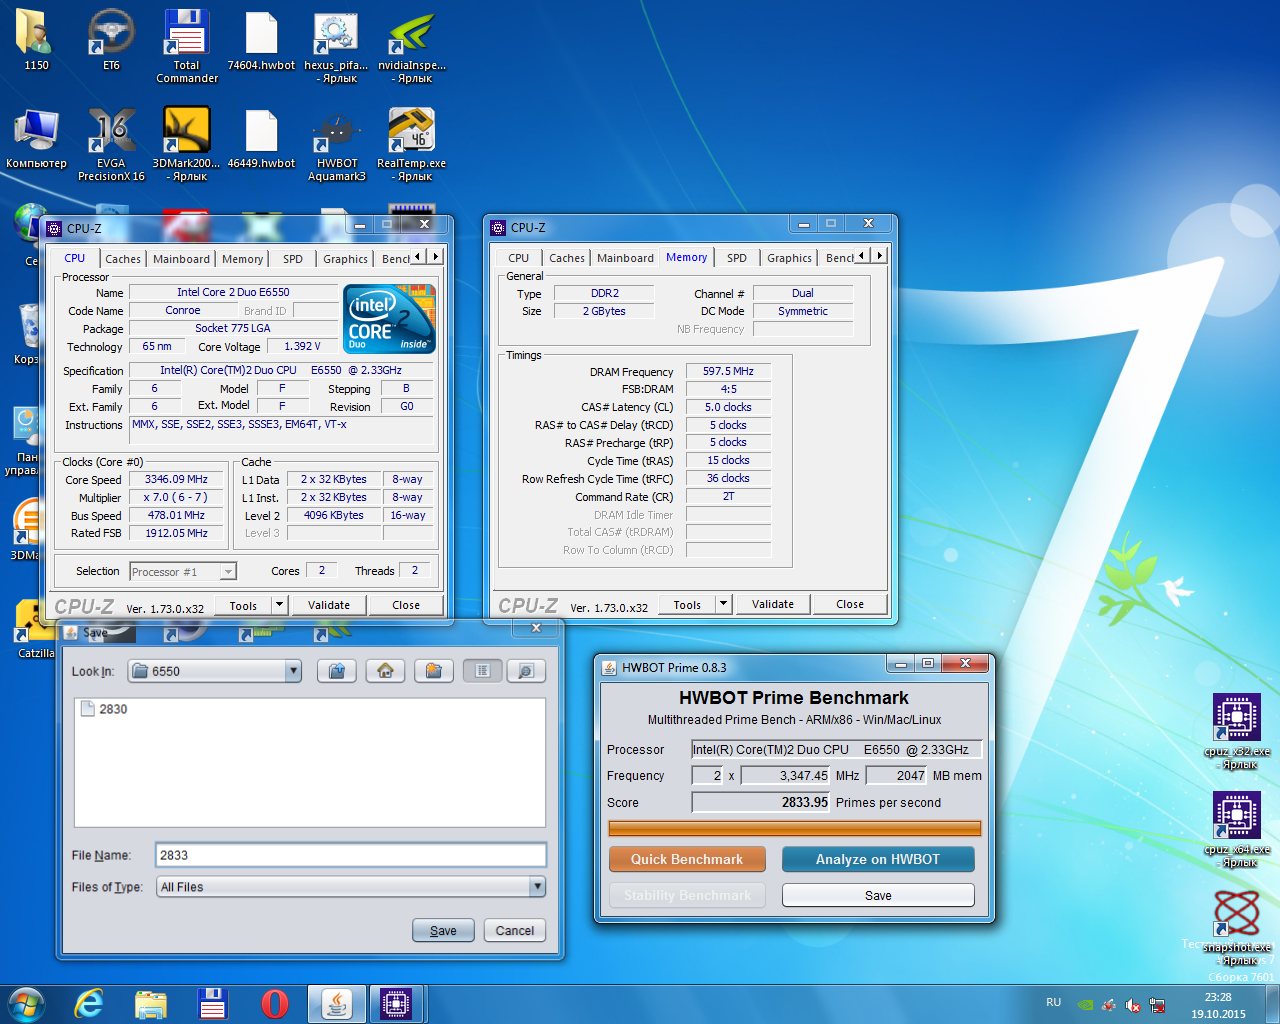Image resolution: width=1280 pixels, height=1024 pixels.
Task: Click Close in processor CPU-Z window
Action: [406, 605]
